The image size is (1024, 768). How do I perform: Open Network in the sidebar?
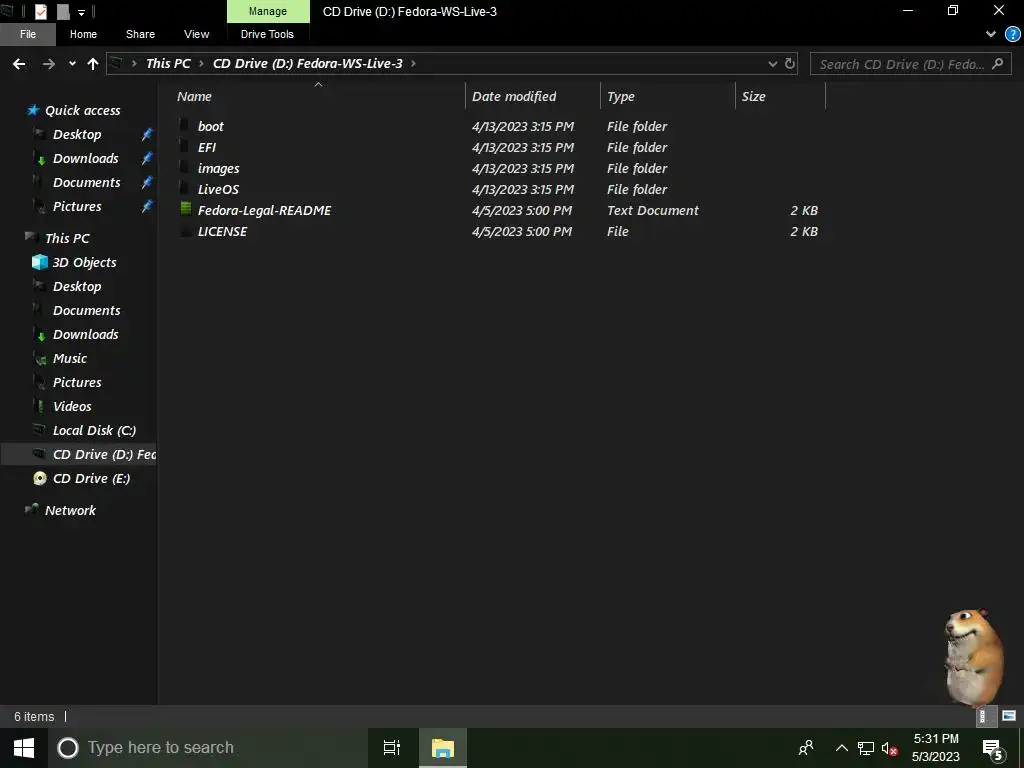coord(70,511)
